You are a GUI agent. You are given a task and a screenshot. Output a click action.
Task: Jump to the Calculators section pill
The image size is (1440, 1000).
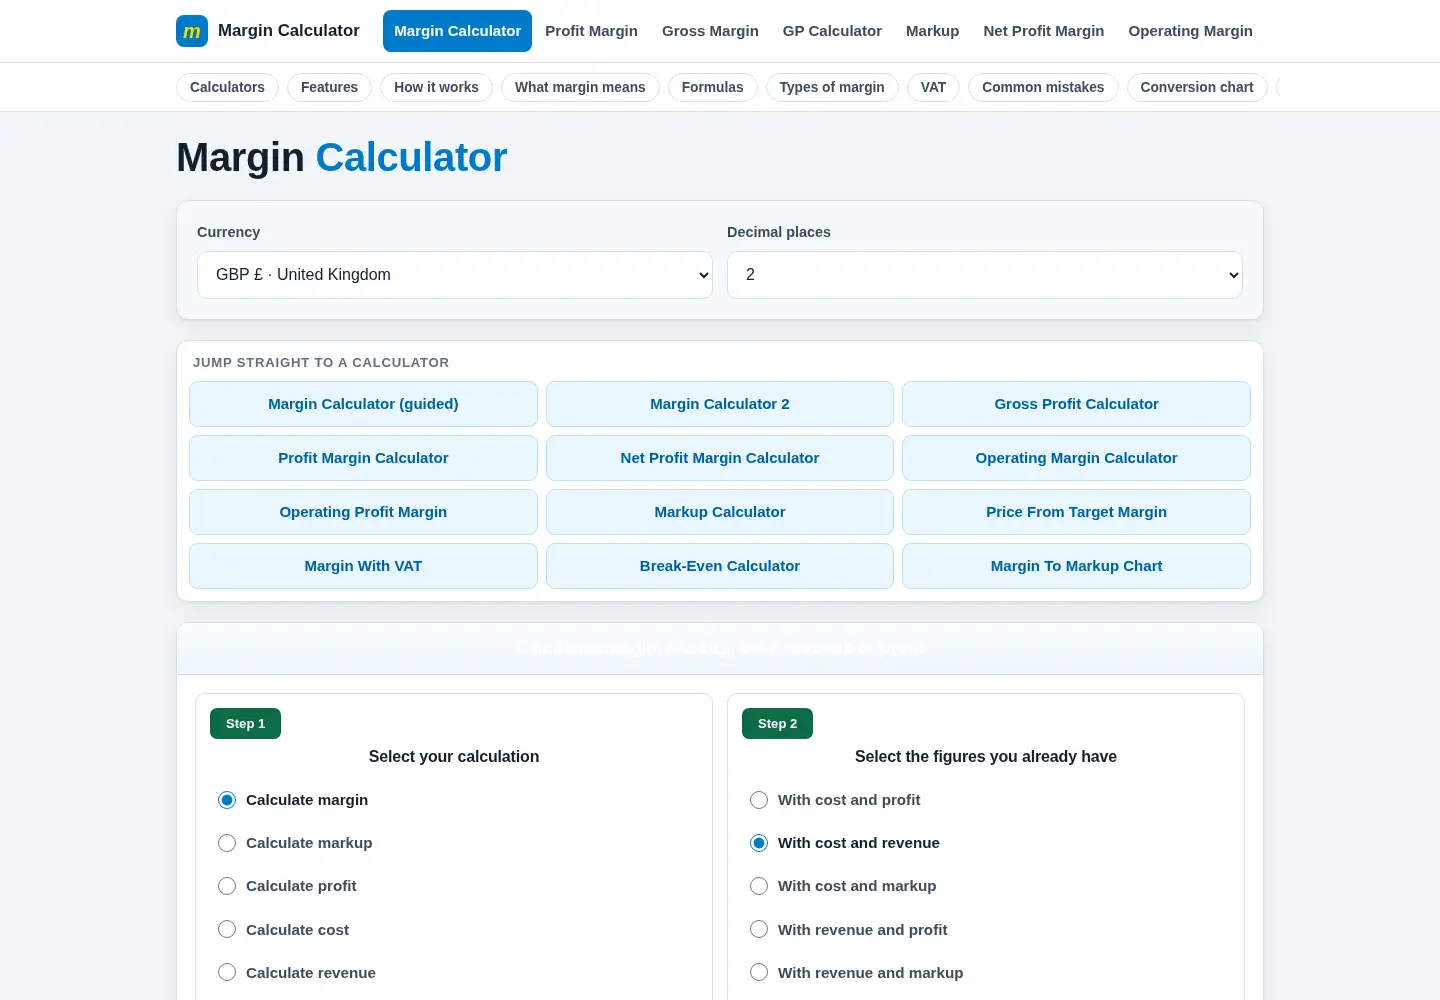[x=227, y=87]
